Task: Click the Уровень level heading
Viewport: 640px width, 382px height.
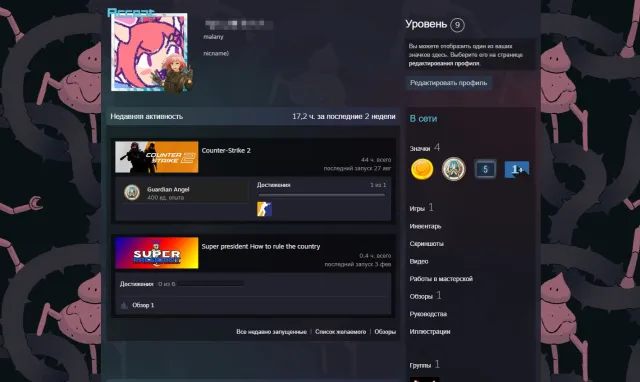Action: coord(426,24)
